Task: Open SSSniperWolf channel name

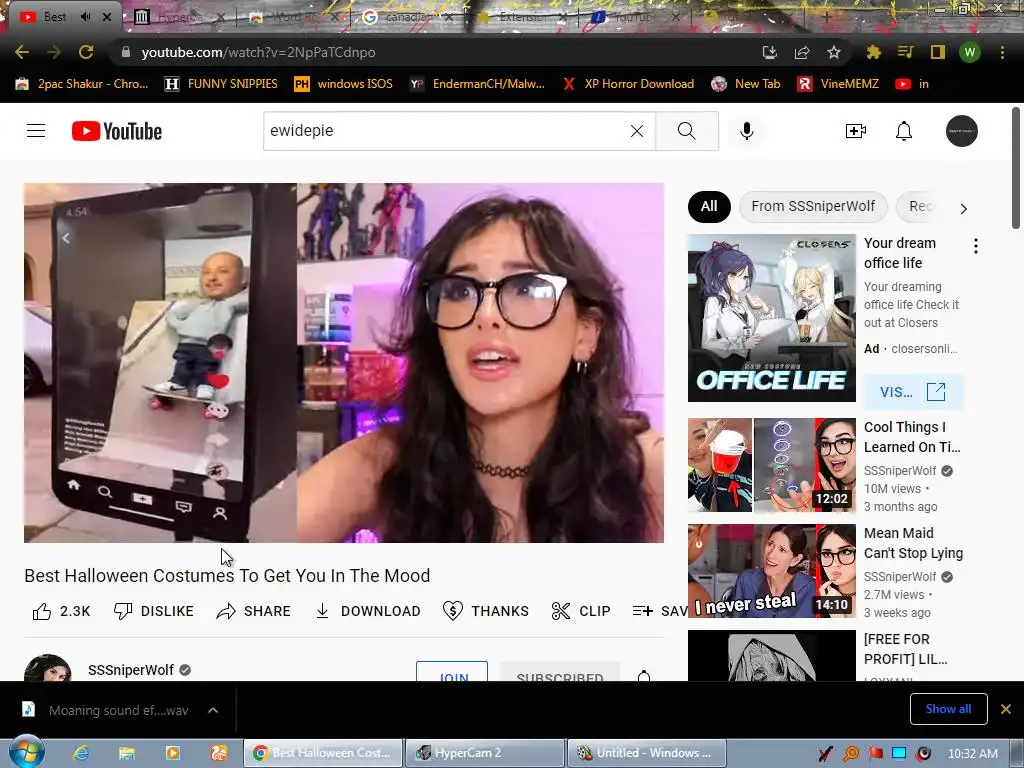Action: click(131, 670)
